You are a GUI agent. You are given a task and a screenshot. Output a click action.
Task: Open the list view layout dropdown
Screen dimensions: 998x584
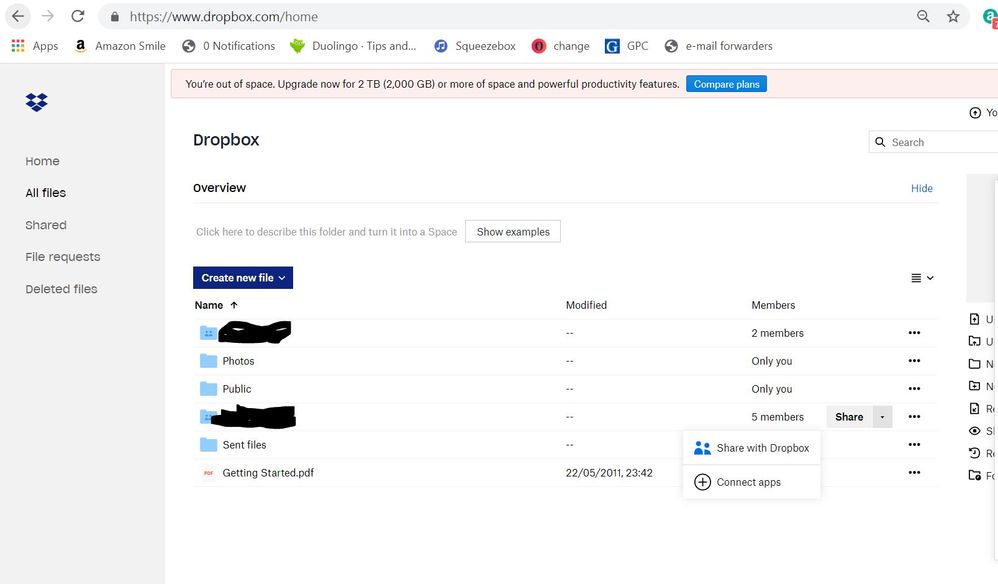pos(922,278)
